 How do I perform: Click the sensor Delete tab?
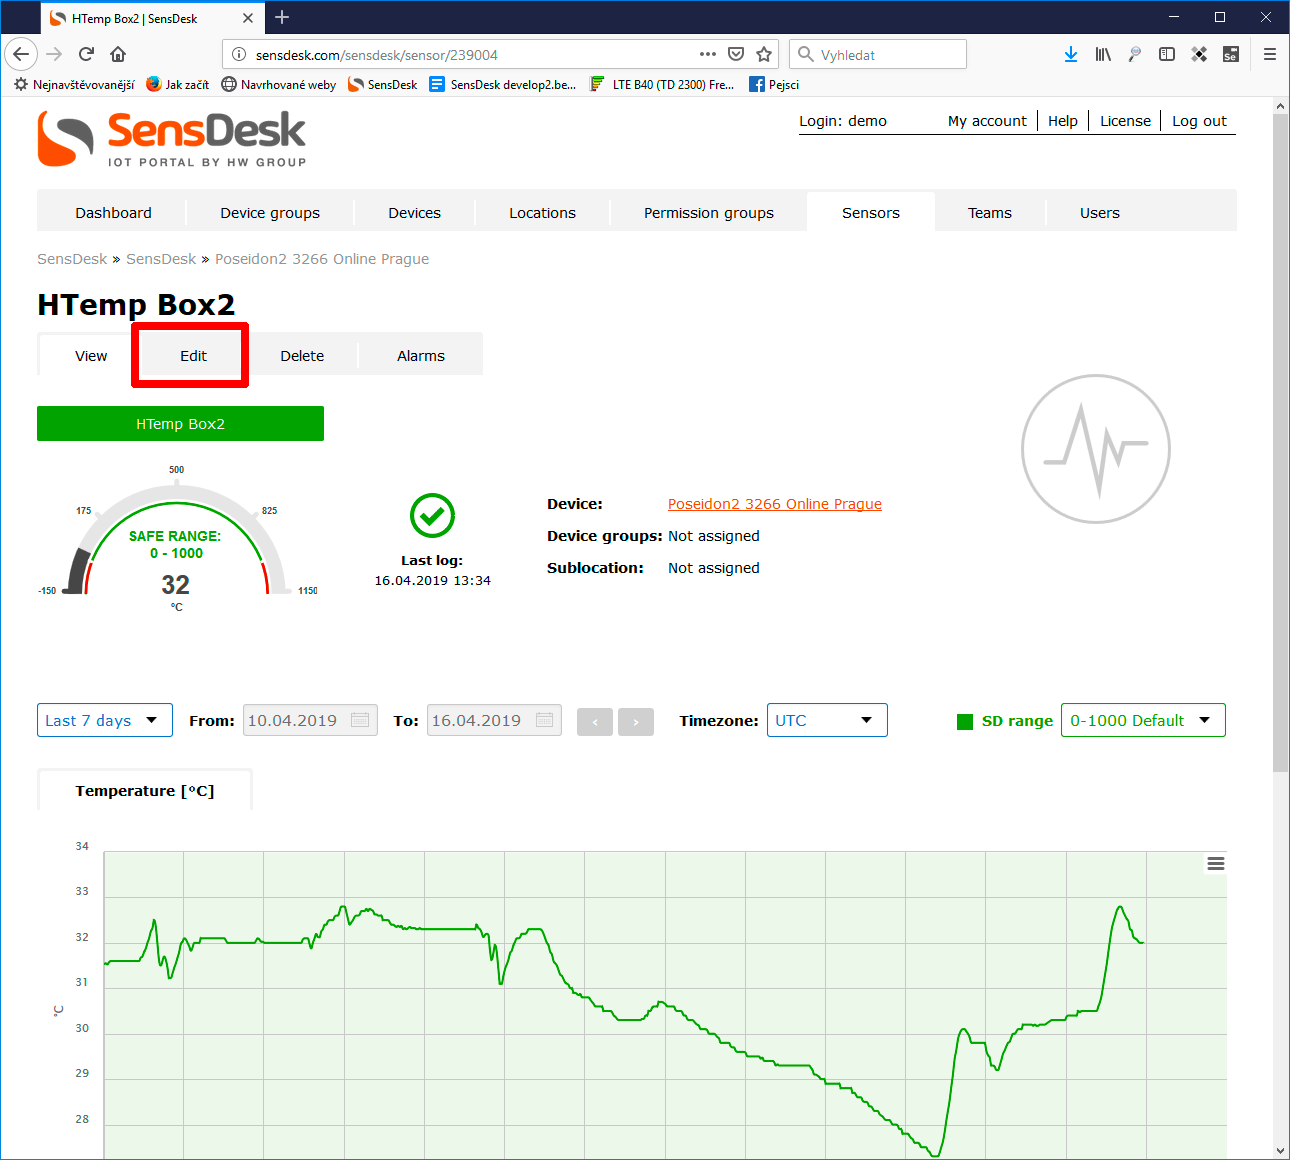302,356
